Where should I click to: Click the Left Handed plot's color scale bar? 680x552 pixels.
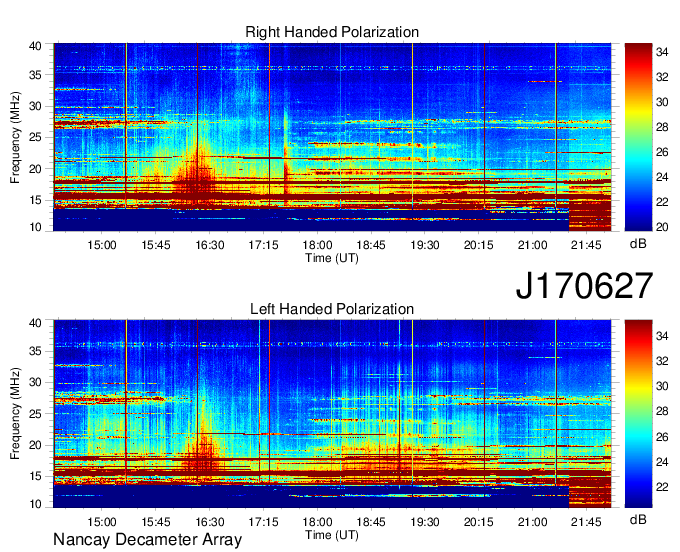point(638,414)
